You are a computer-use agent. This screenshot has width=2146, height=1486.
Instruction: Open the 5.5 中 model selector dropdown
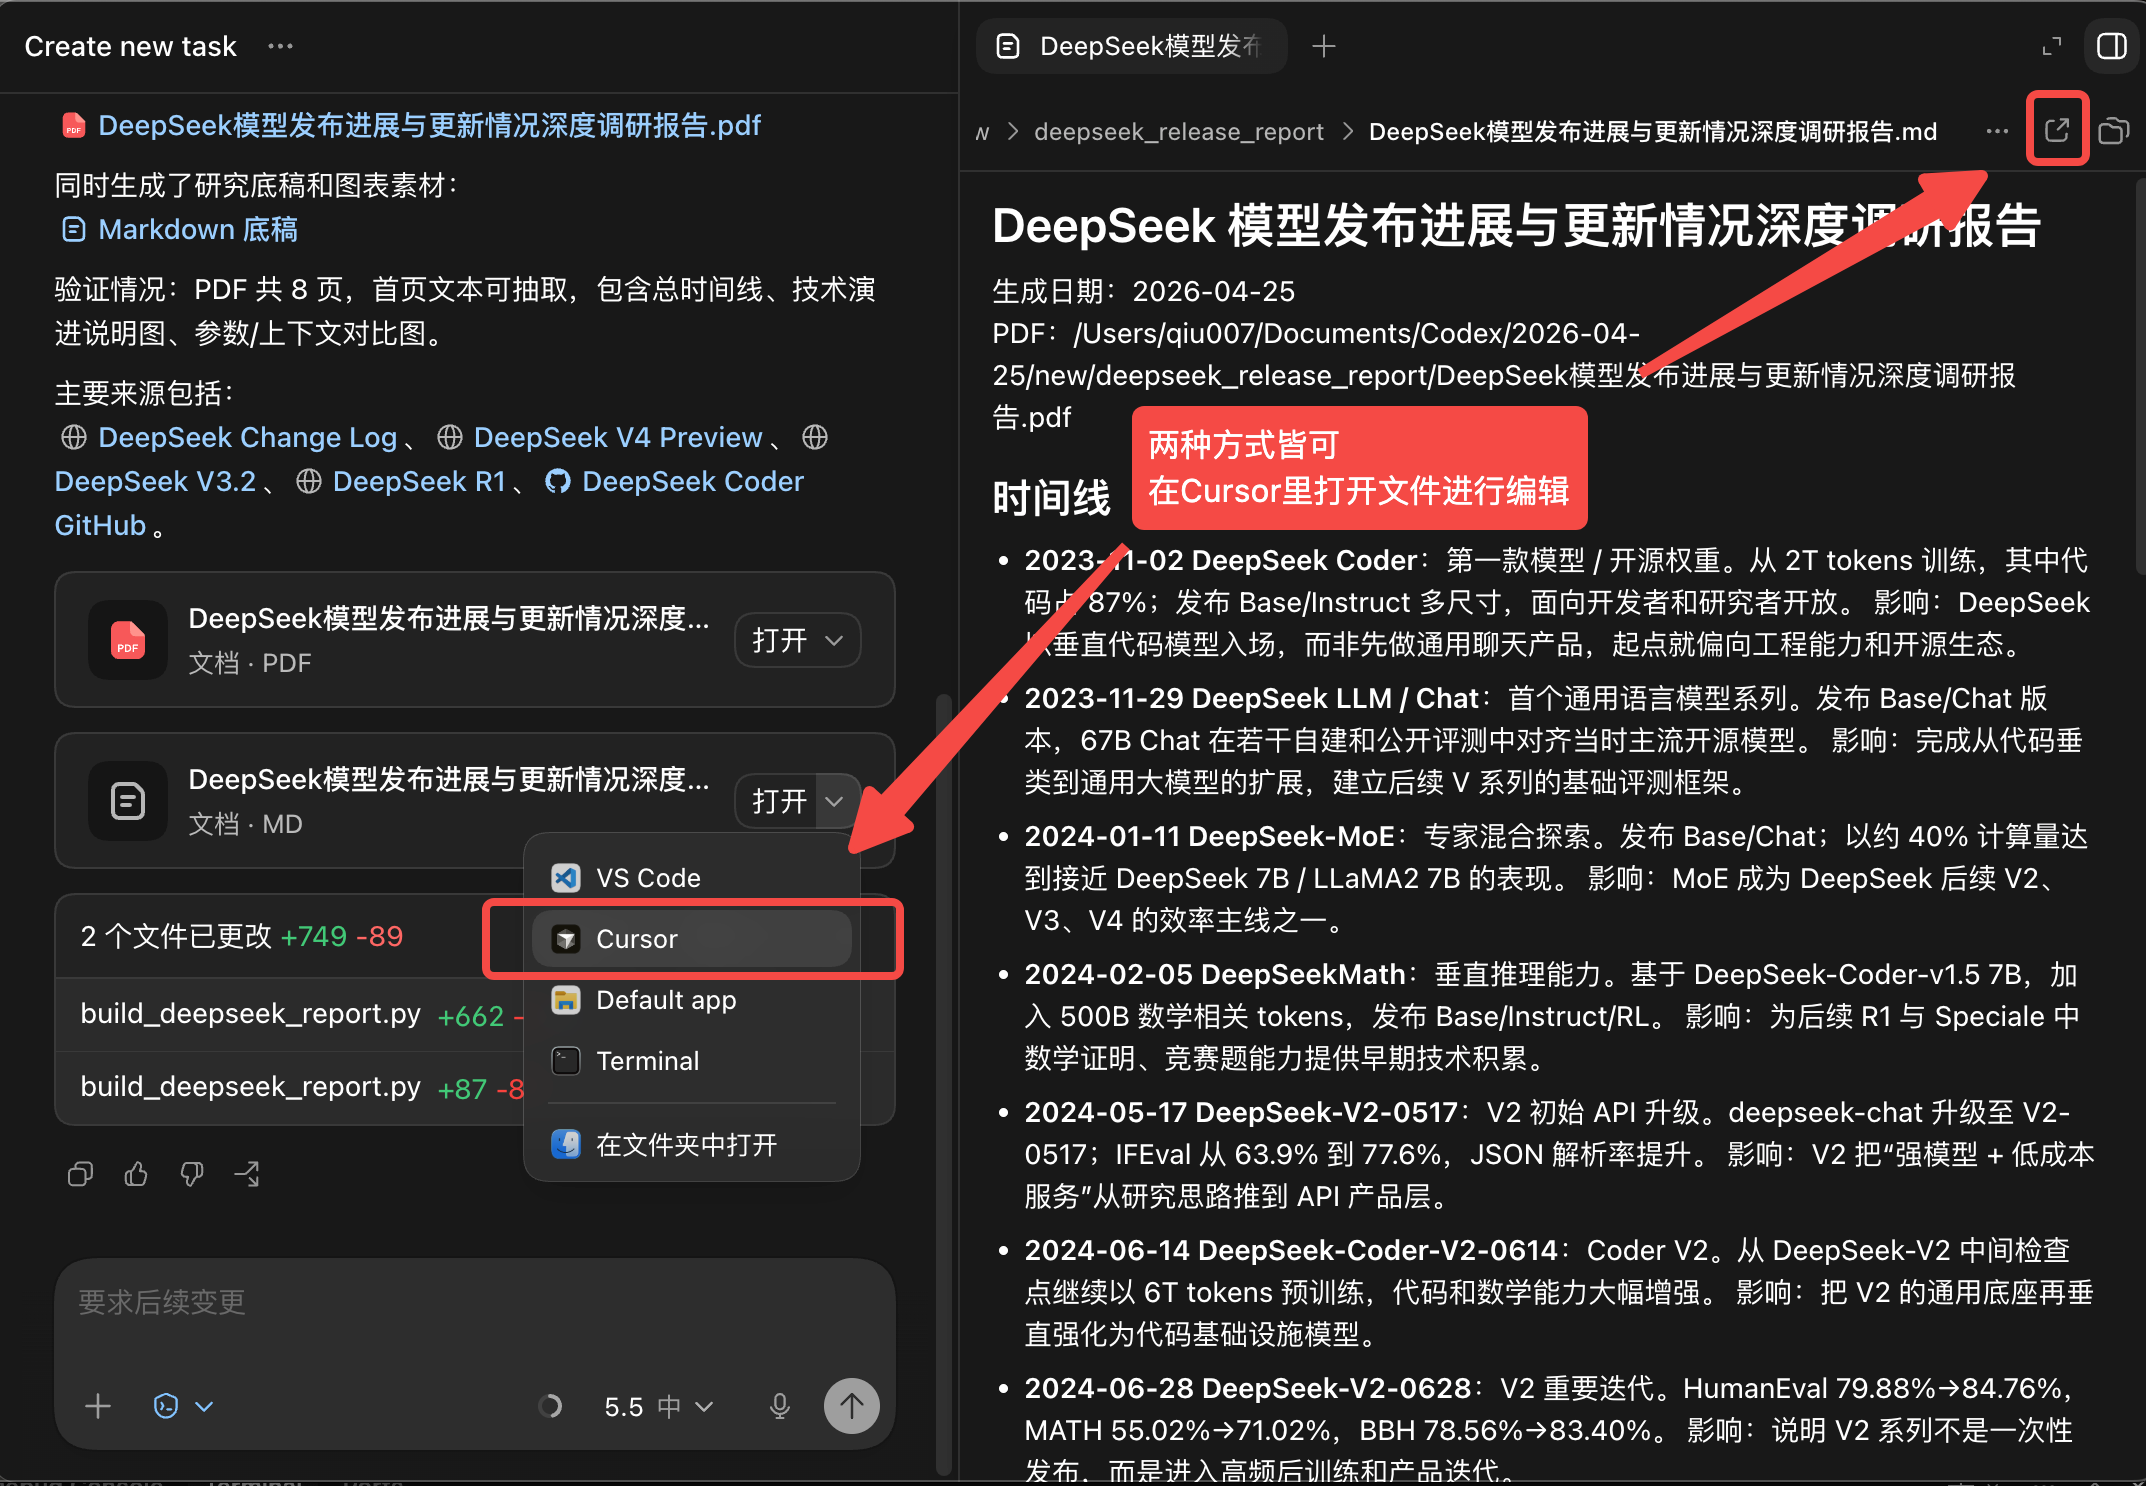(658, 1406)
